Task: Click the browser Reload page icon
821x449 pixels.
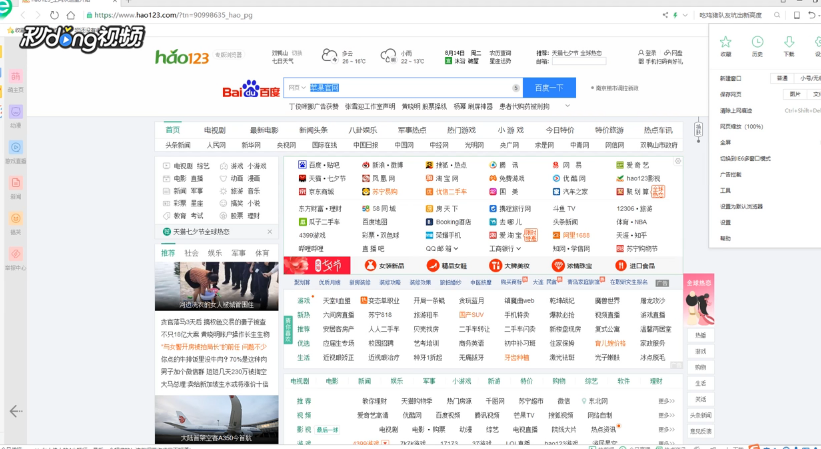Action: [x=54, y=15]
